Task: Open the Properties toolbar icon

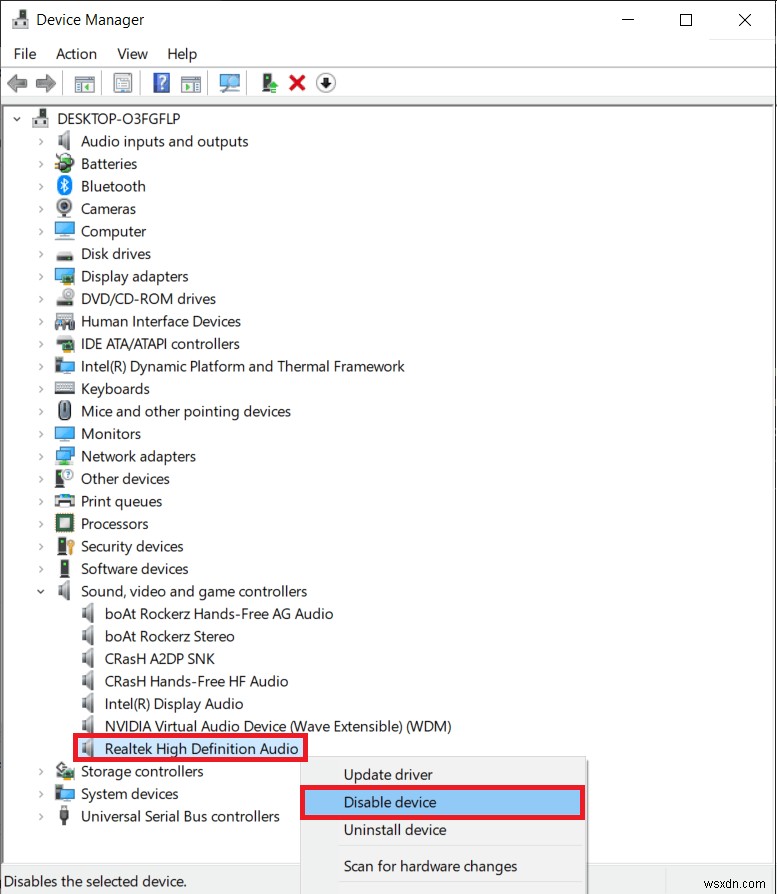Action: coord(123,83)
